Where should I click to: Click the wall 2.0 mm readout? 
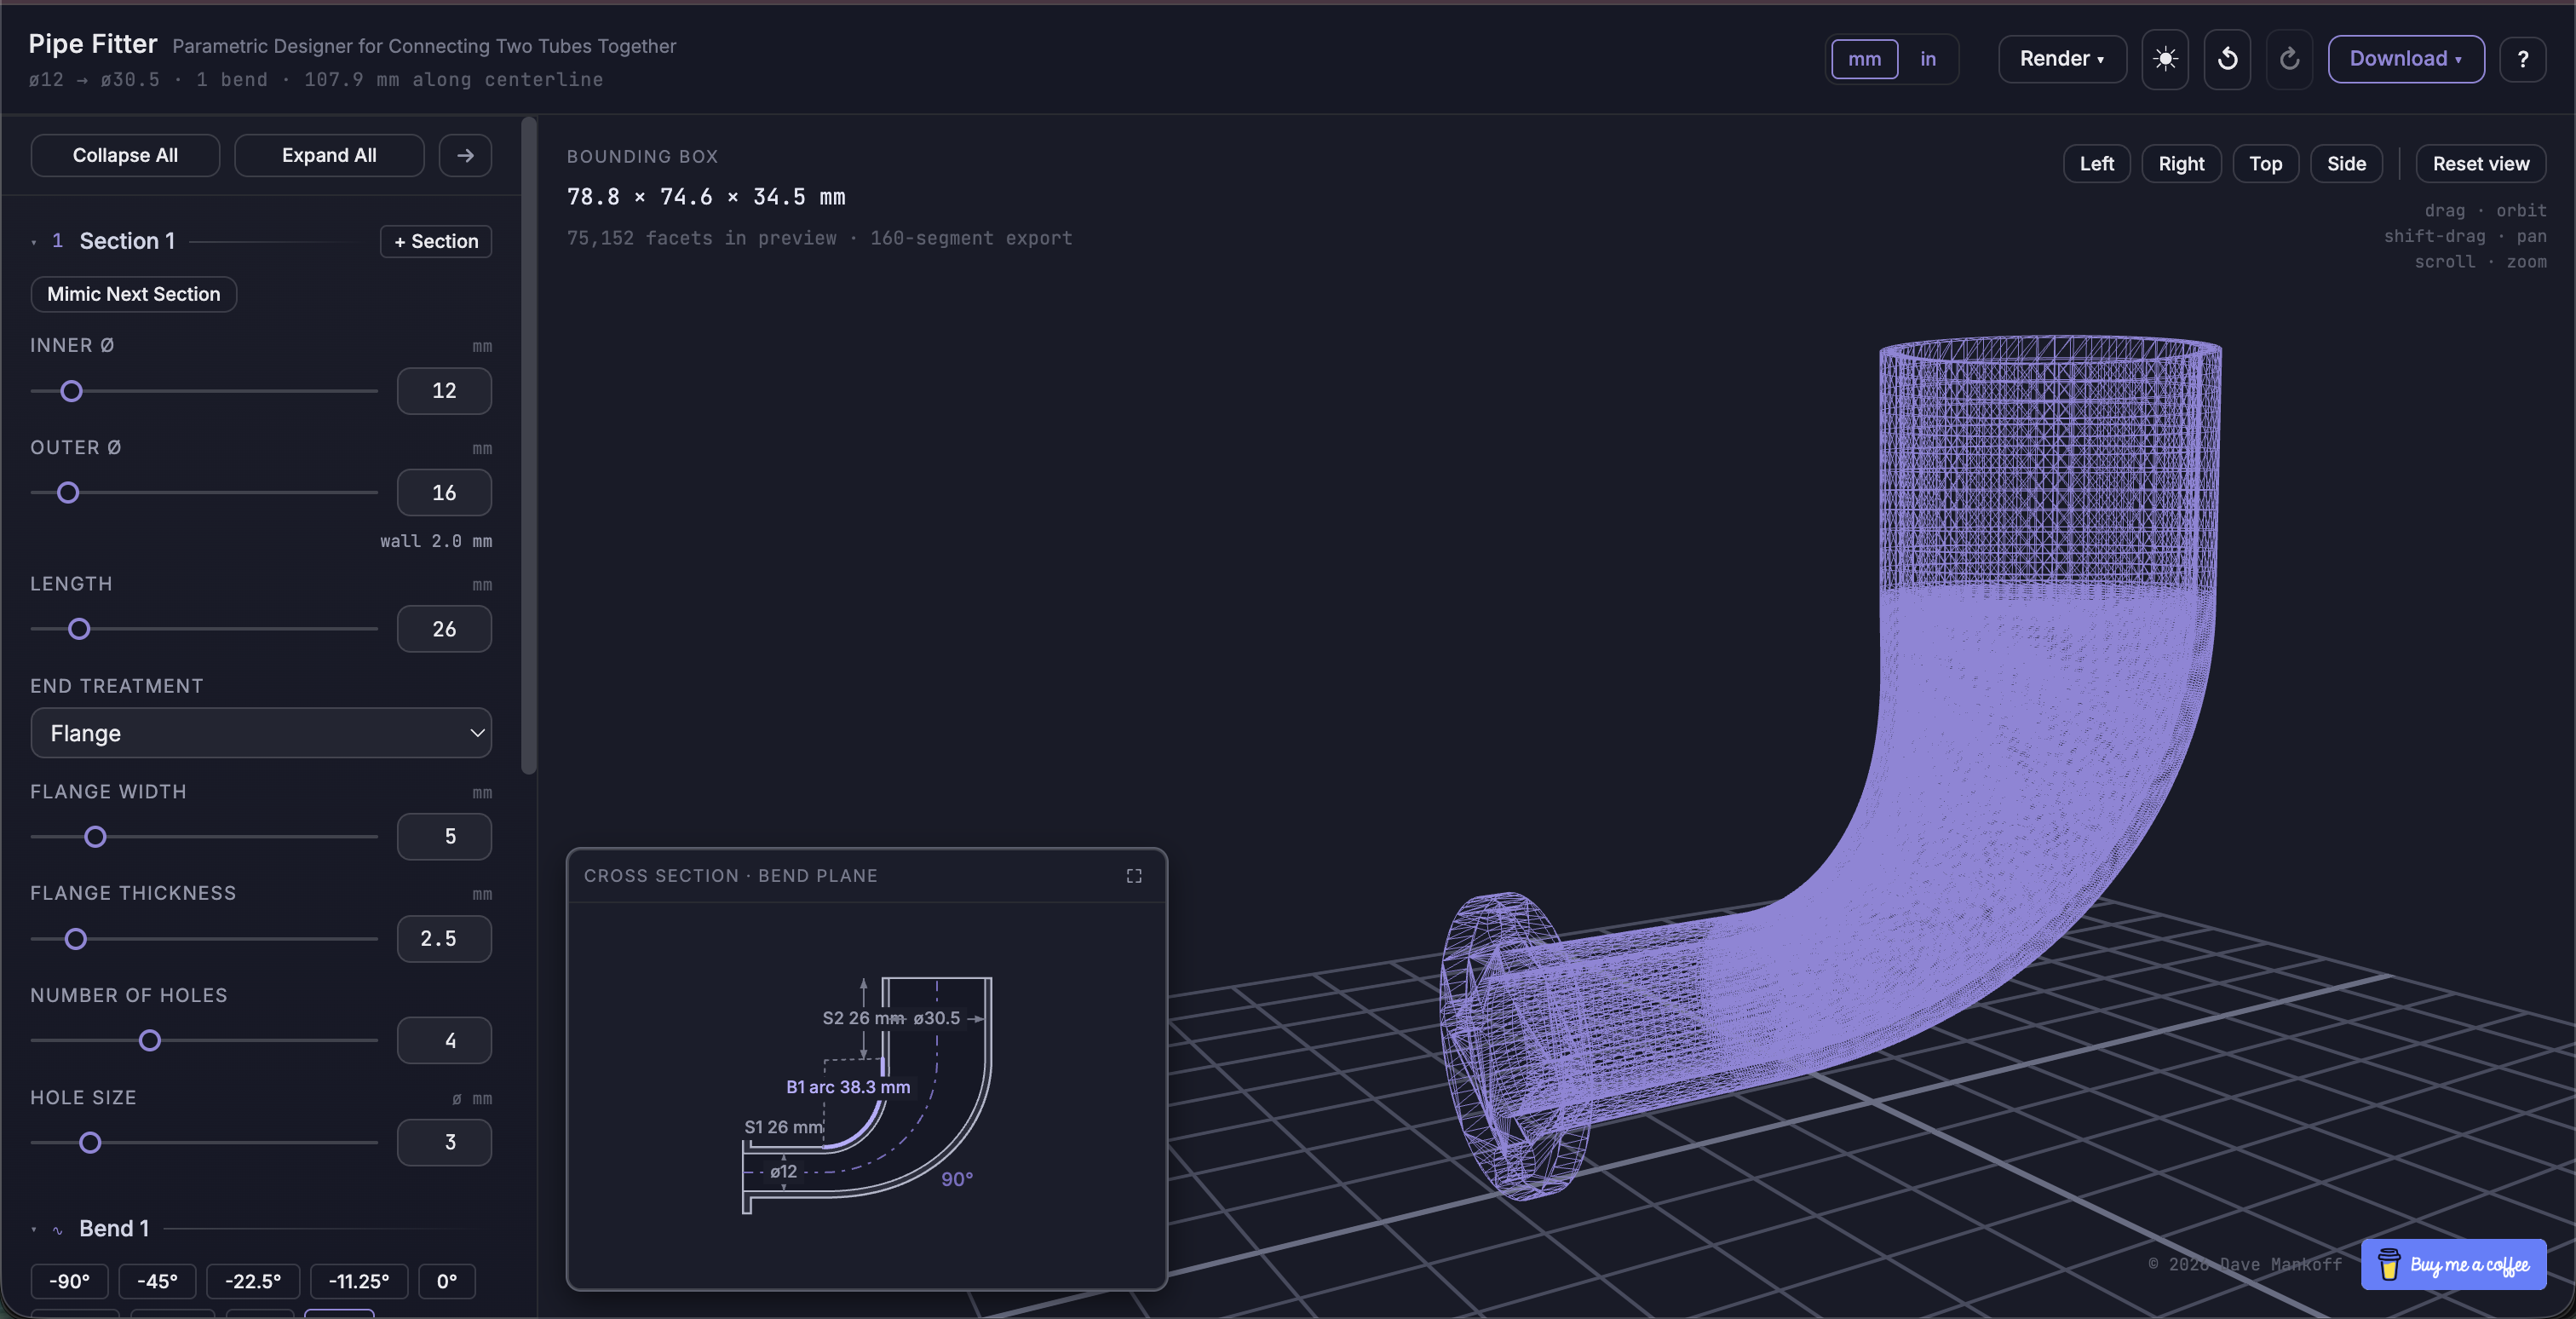click(436, 541)
